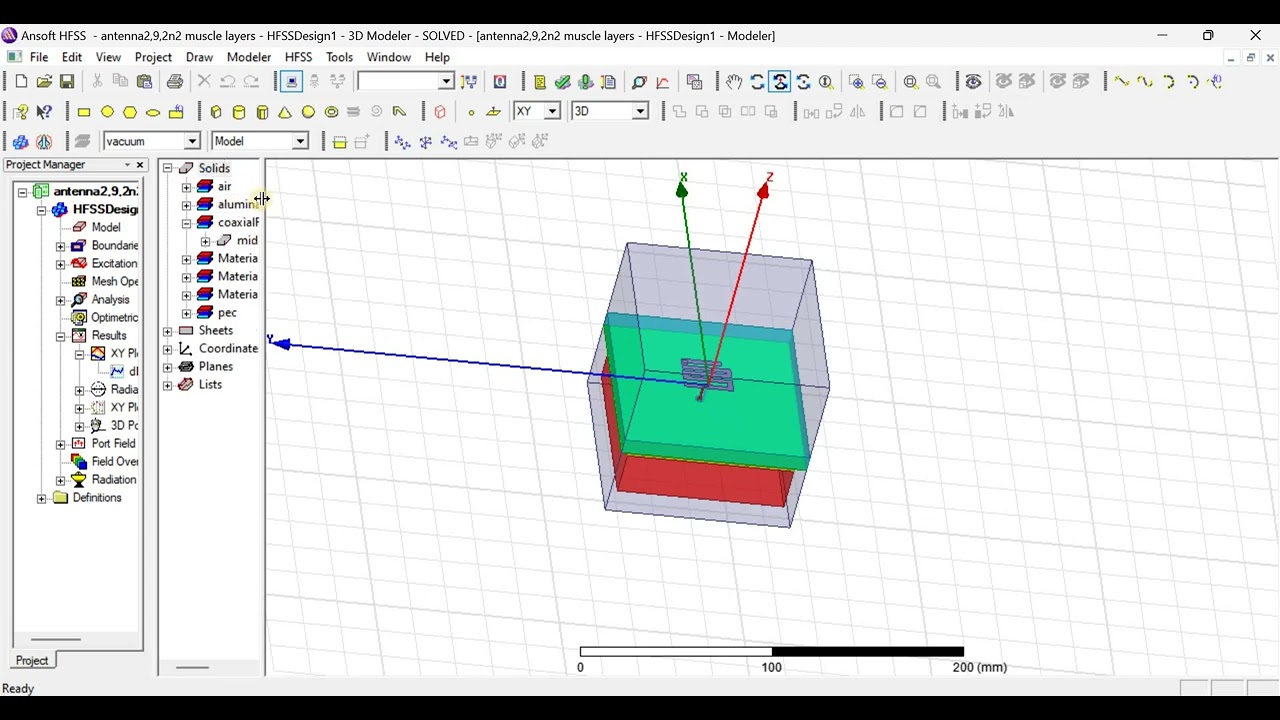This screenshot has width=1280, height=720.
Task: Switch to the Project tab
Action: tap(32, 661)
